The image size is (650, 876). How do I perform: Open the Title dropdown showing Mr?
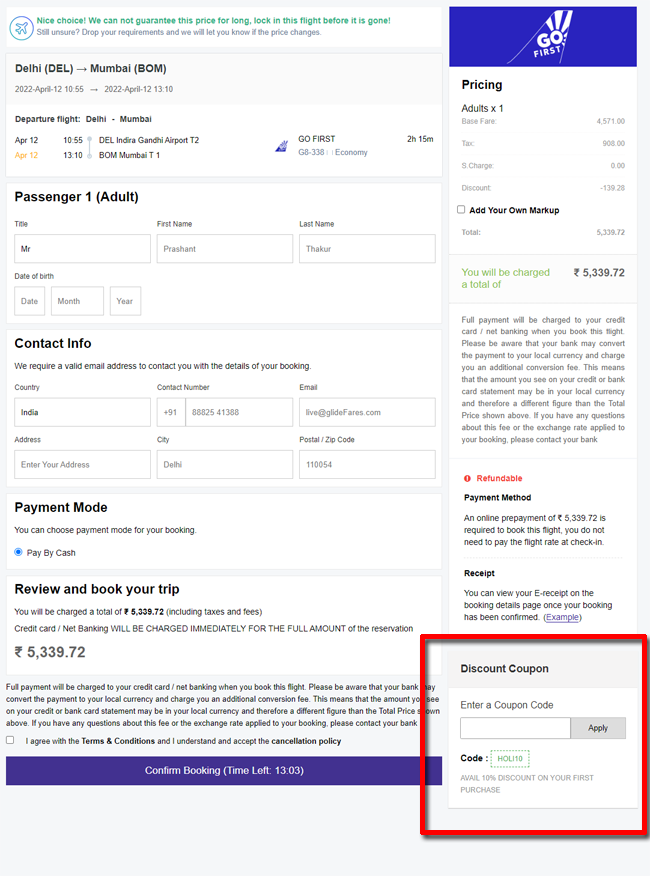pyautogui.click(x=82, y=249)
